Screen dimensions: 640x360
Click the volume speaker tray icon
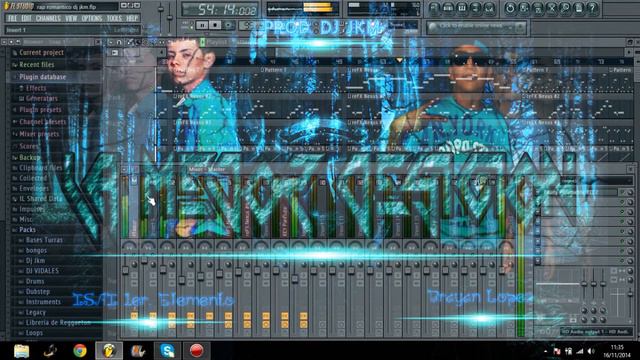pyautogui.click(x=591, y=351)
